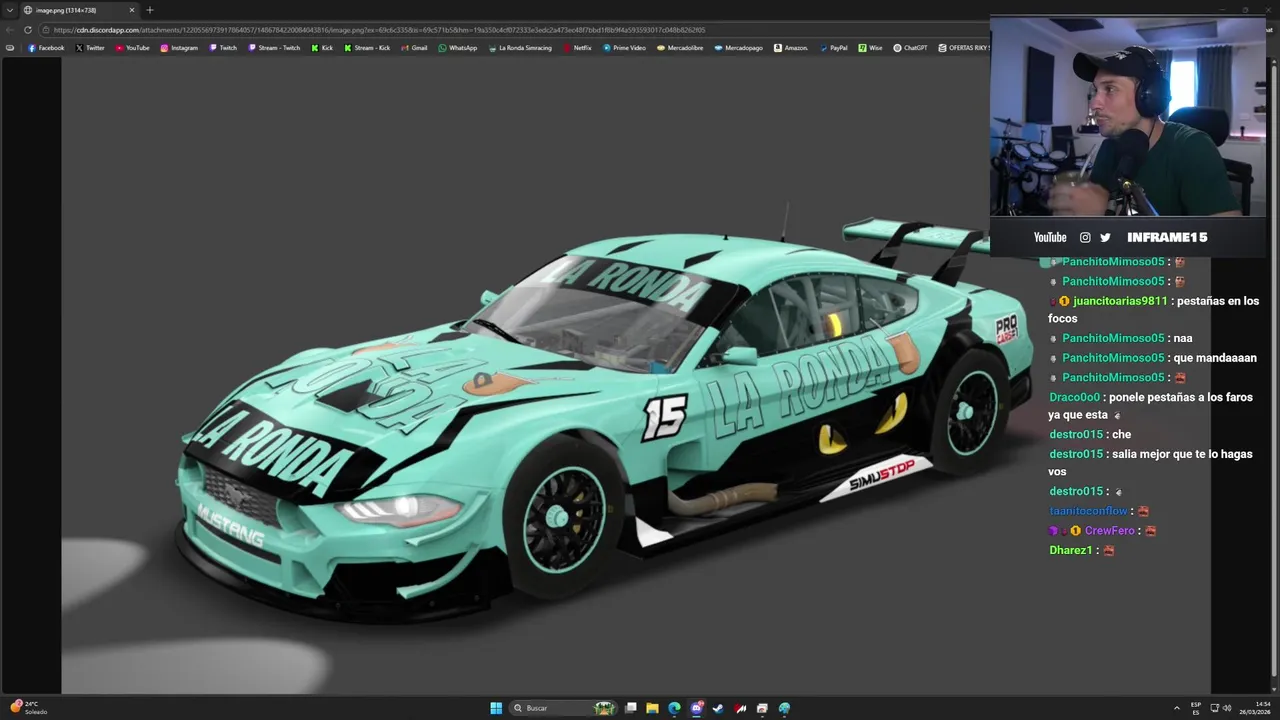Screen dimensions: 1280x720
Task: Open Task View on the taskbar
Action: coord(631,708)
